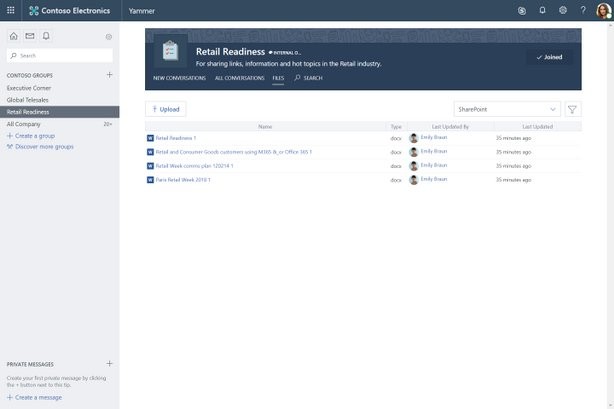Start a new private message with plus

click(x=109, y=364)
